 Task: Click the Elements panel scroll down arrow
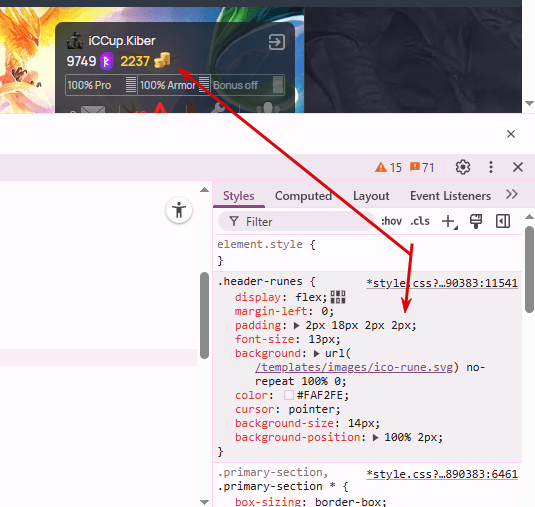[204, 502]
